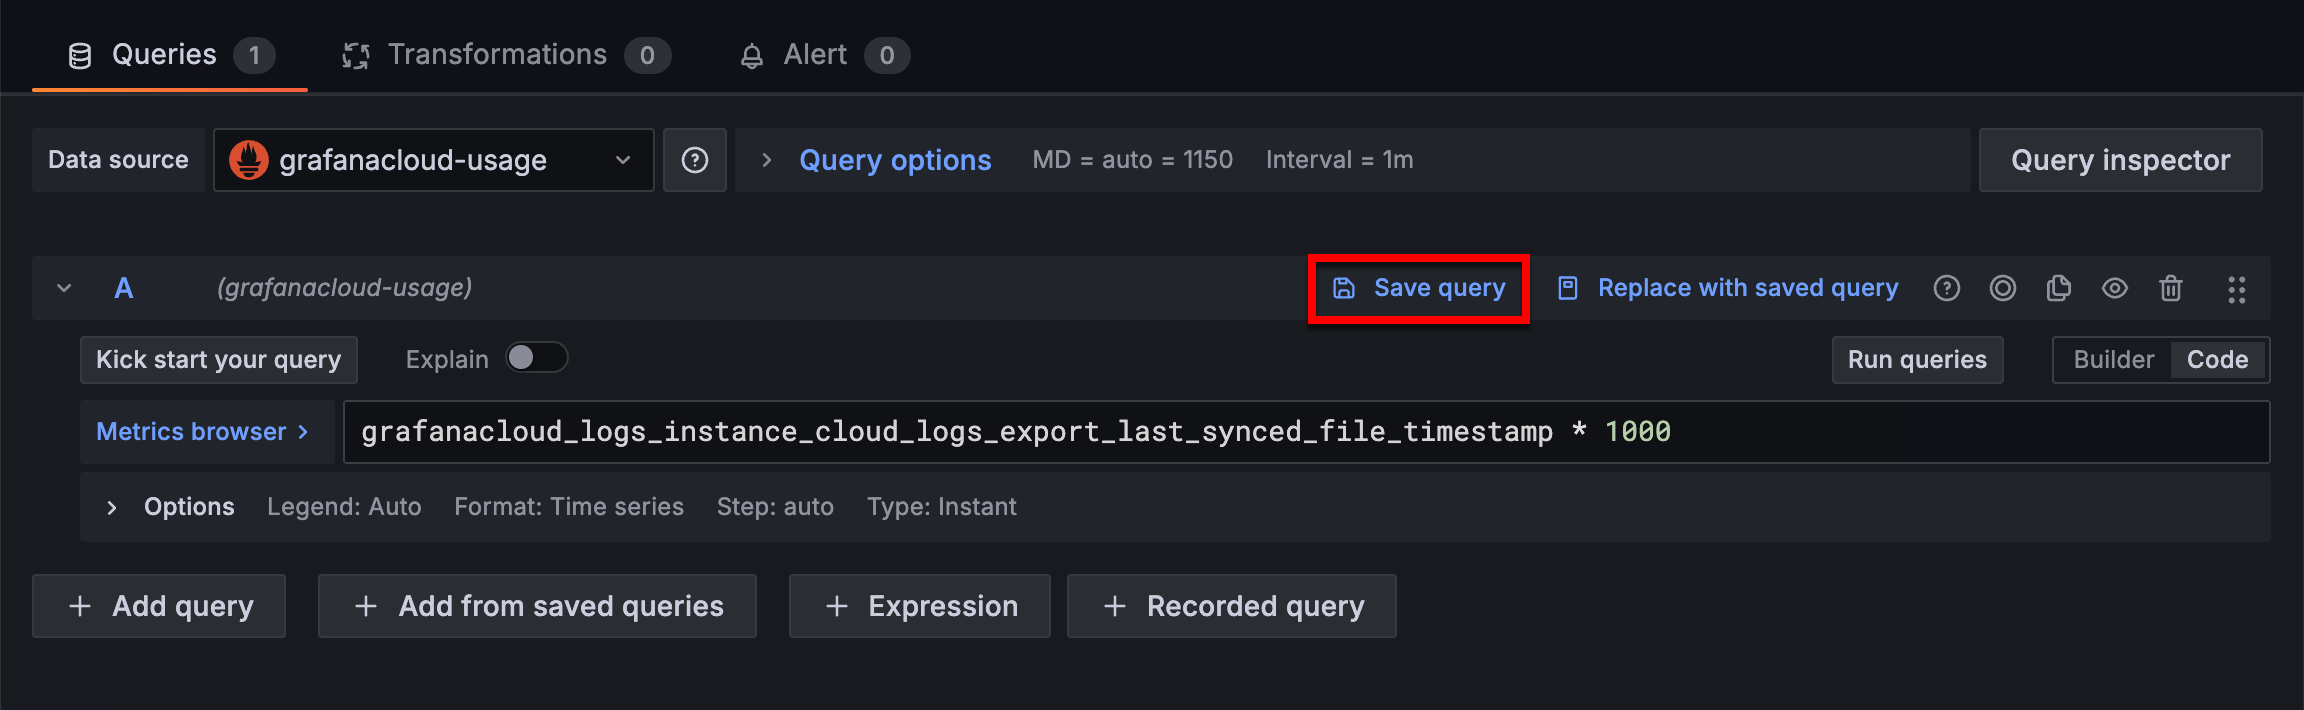This screenshot has height=710, width=2304.
Task: Collapse query row A
Action: [x=64, y=289]
